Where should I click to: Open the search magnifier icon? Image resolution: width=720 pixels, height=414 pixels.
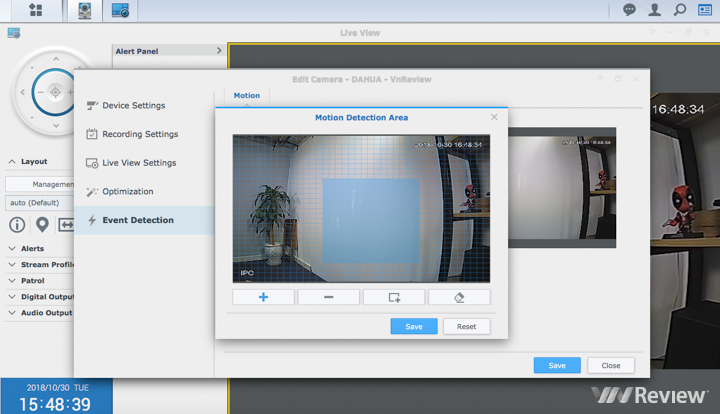[680, 10]
